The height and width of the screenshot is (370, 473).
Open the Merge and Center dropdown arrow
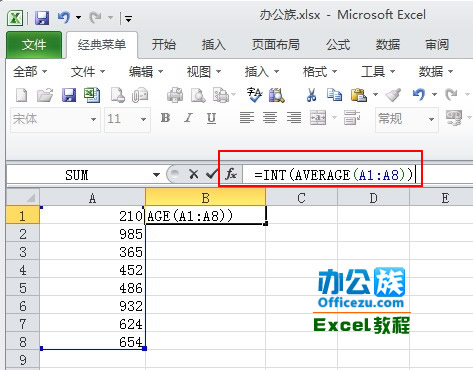click(334, 117)
